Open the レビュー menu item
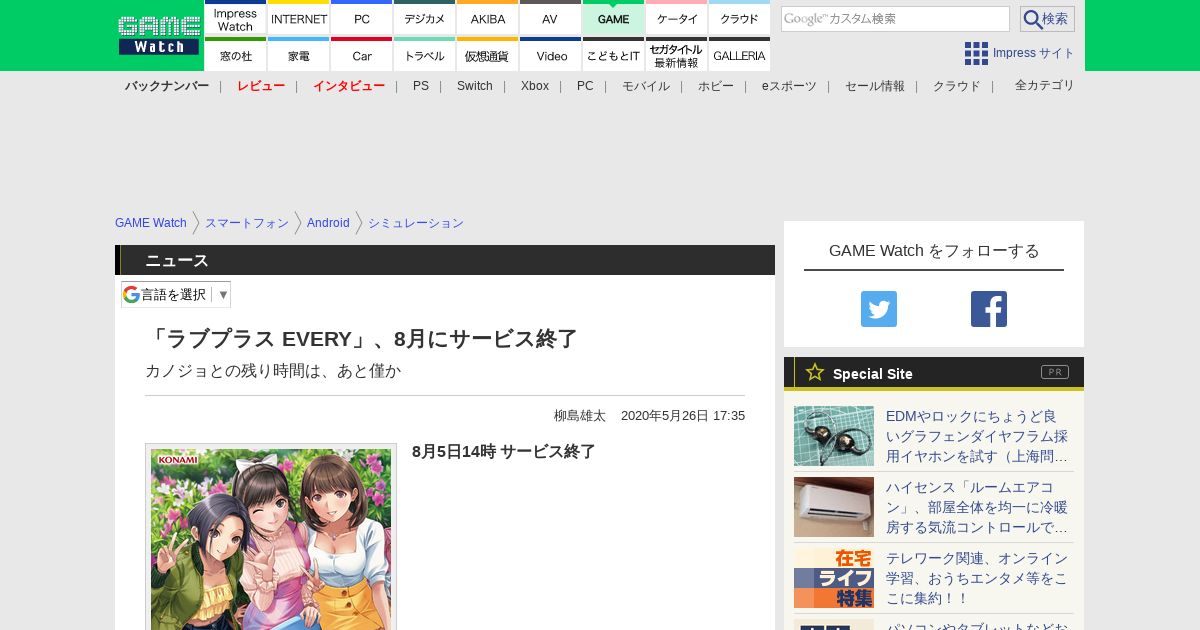Viewport: 1200px width, 630px height. [x=261, y=86]
